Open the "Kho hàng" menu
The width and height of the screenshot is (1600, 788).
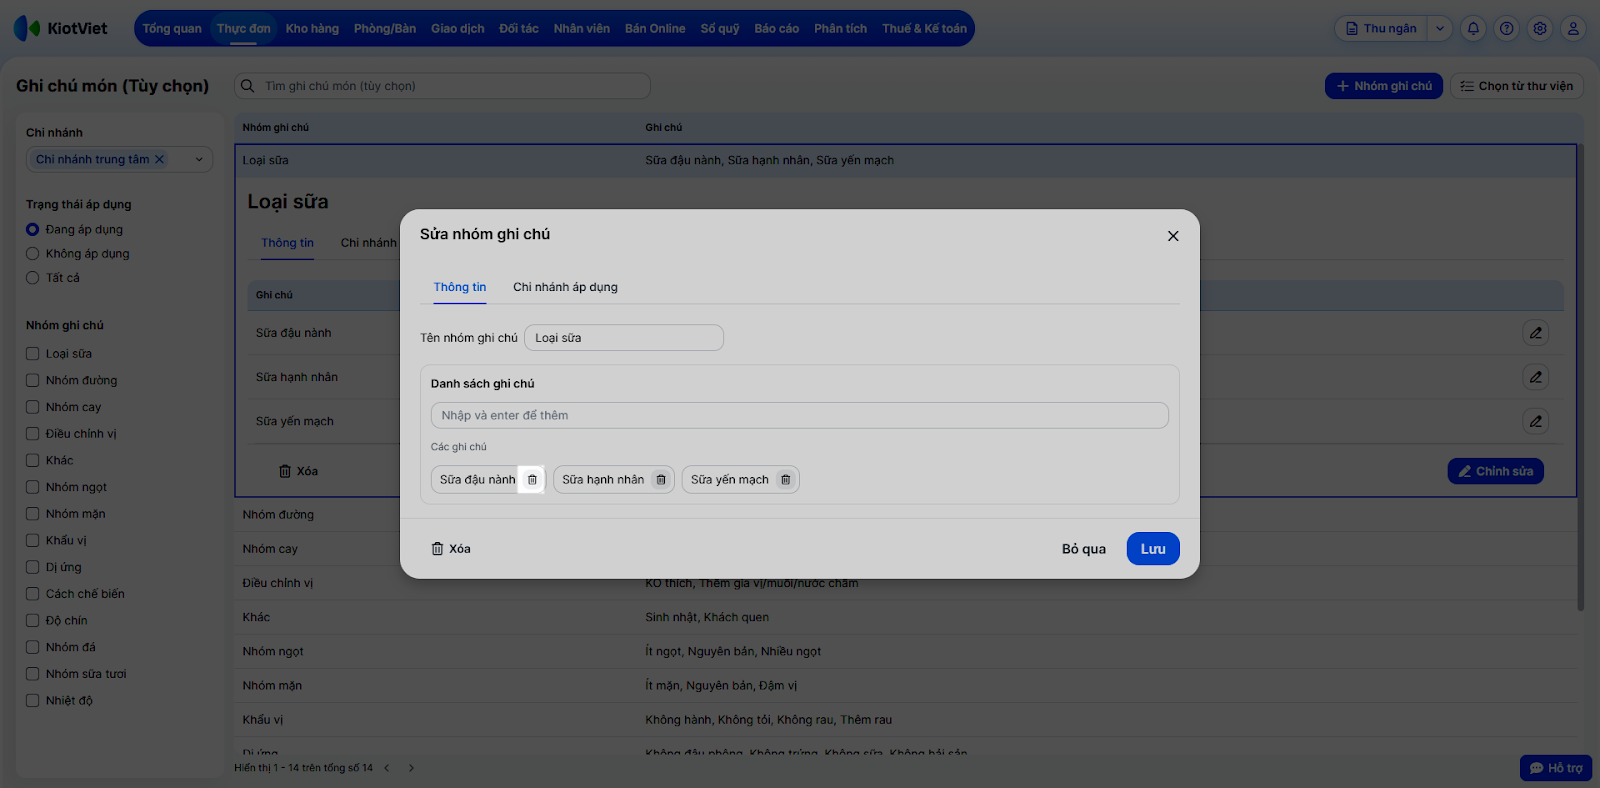click(312, 29)
